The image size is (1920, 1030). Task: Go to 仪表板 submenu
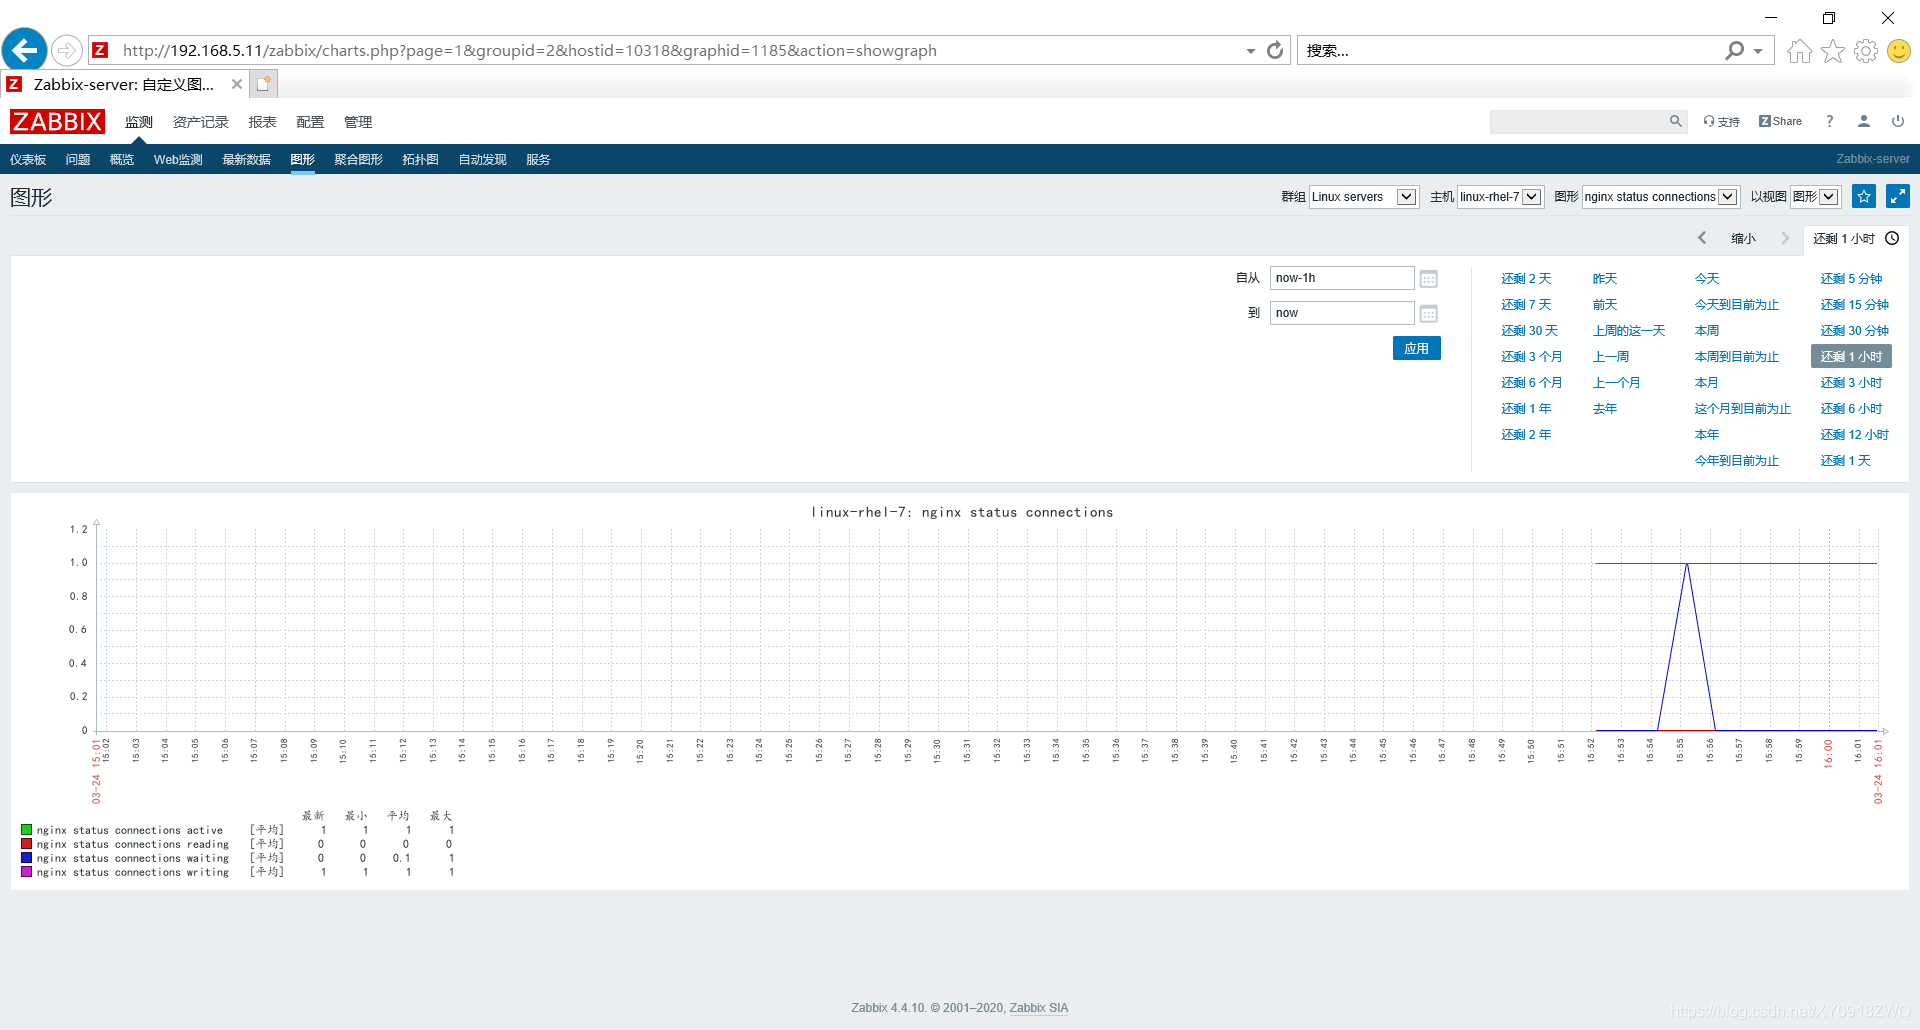(28, 160)
